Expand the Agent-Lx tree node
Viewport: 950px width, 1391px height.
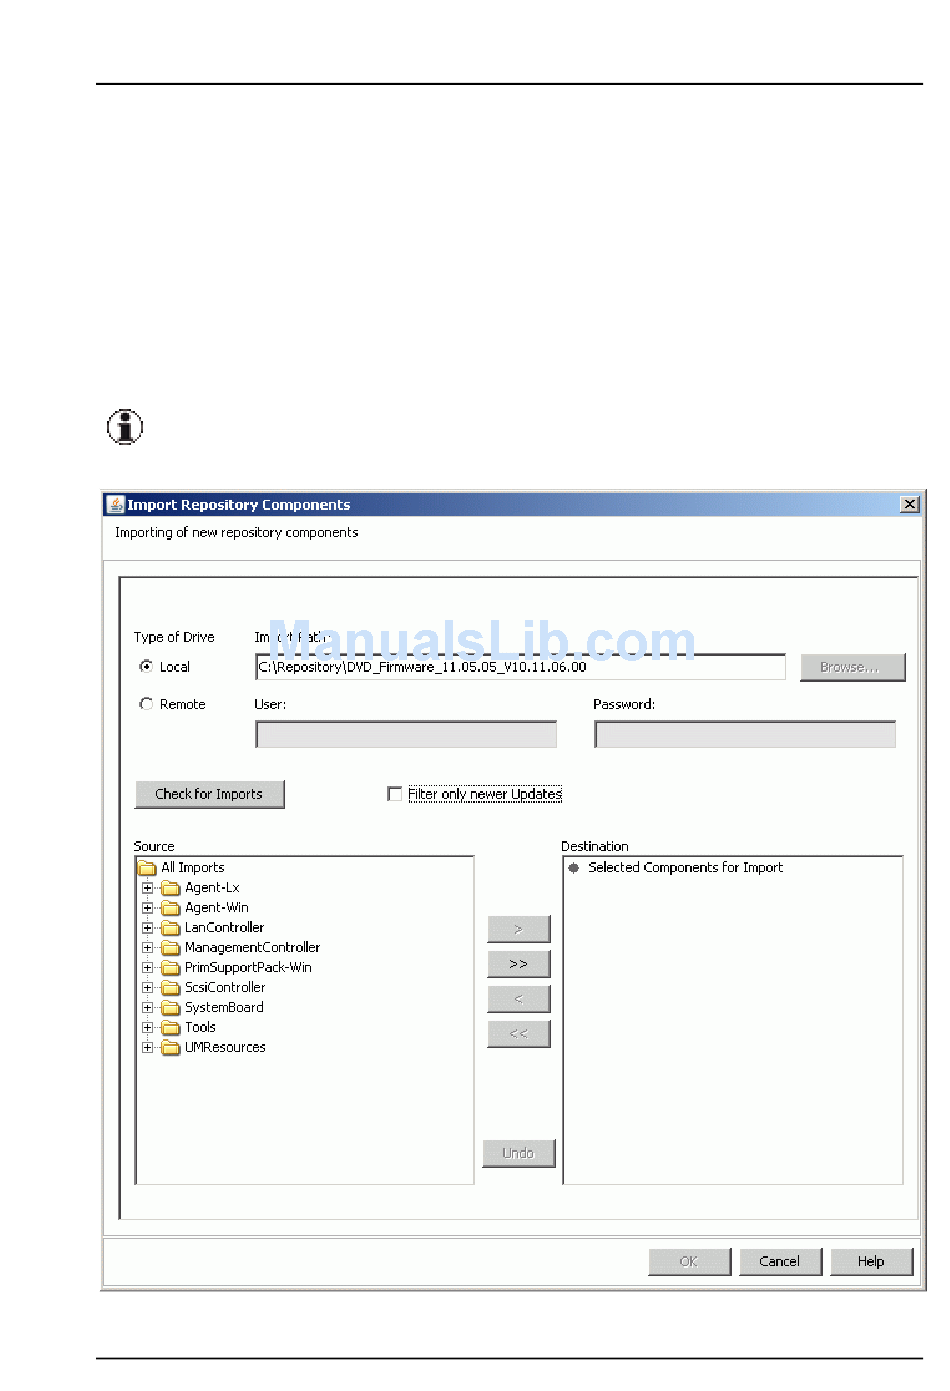pyautogui.click(x=148, y=888)
